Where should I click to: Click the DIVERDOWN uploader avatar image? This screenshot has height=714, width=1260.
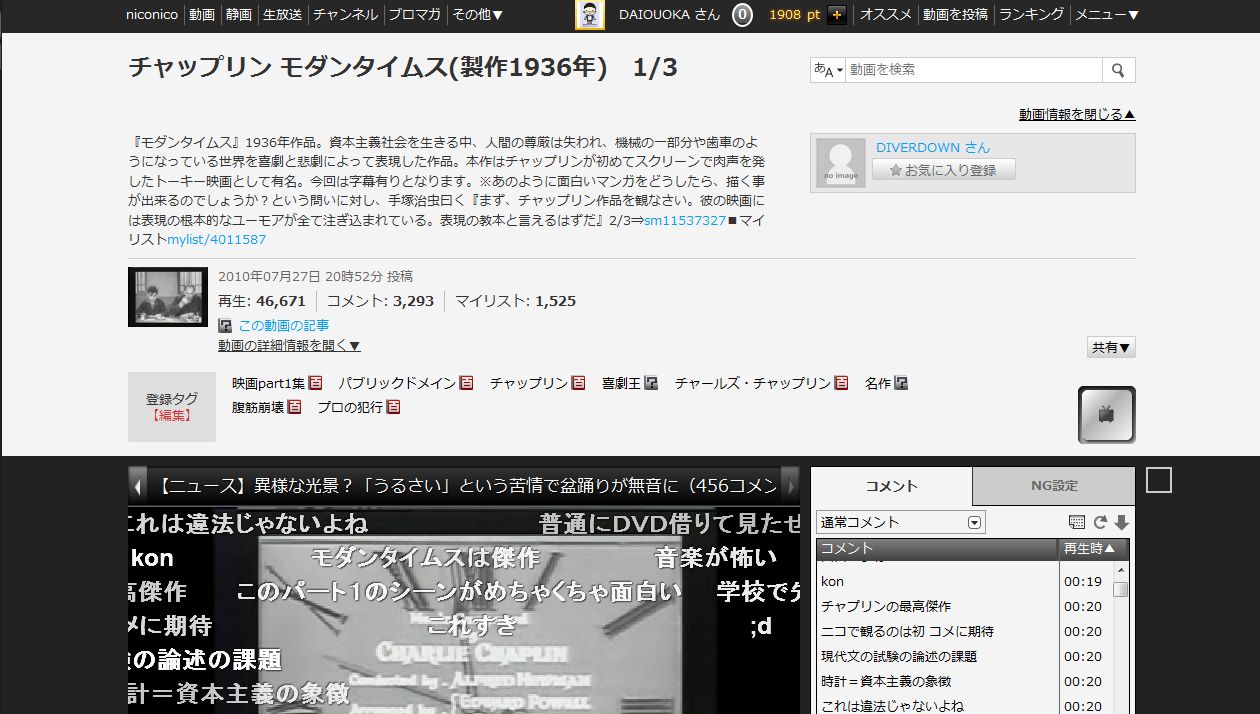[841, 163]
